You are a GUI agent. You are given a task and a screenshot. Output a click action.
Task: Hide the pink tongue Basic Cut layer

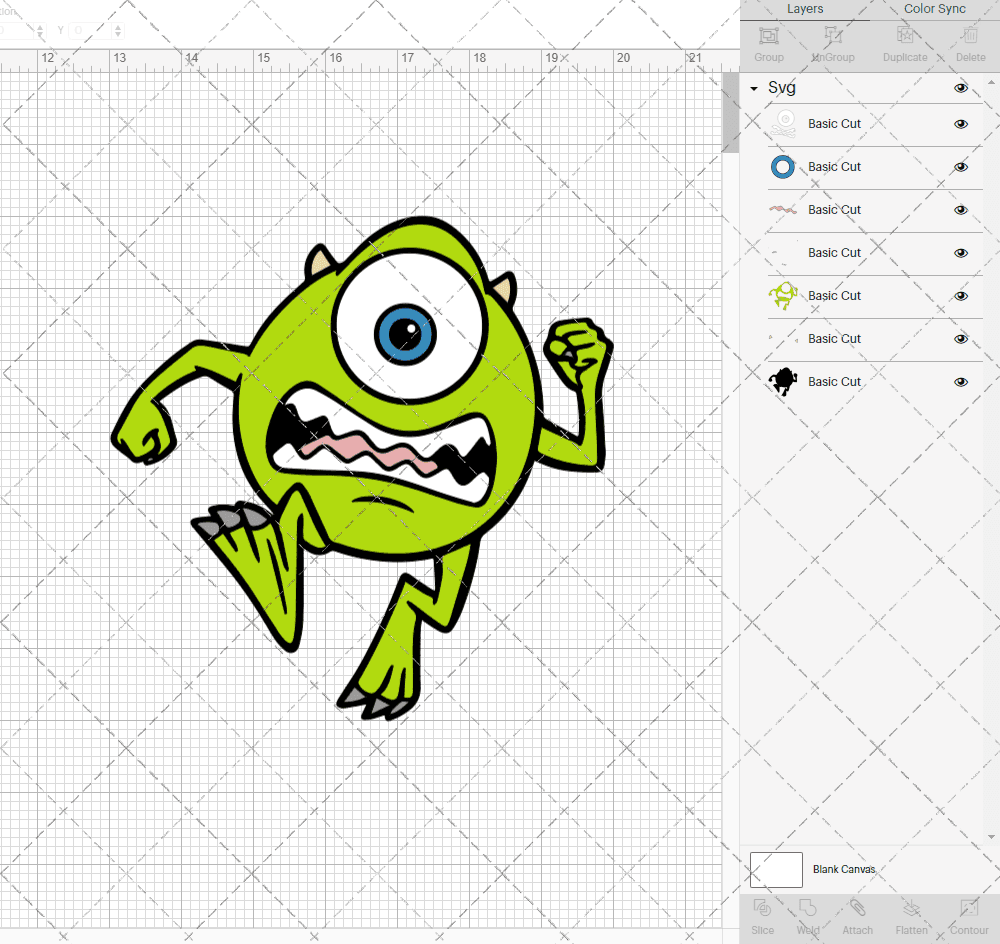click(960, 210)
